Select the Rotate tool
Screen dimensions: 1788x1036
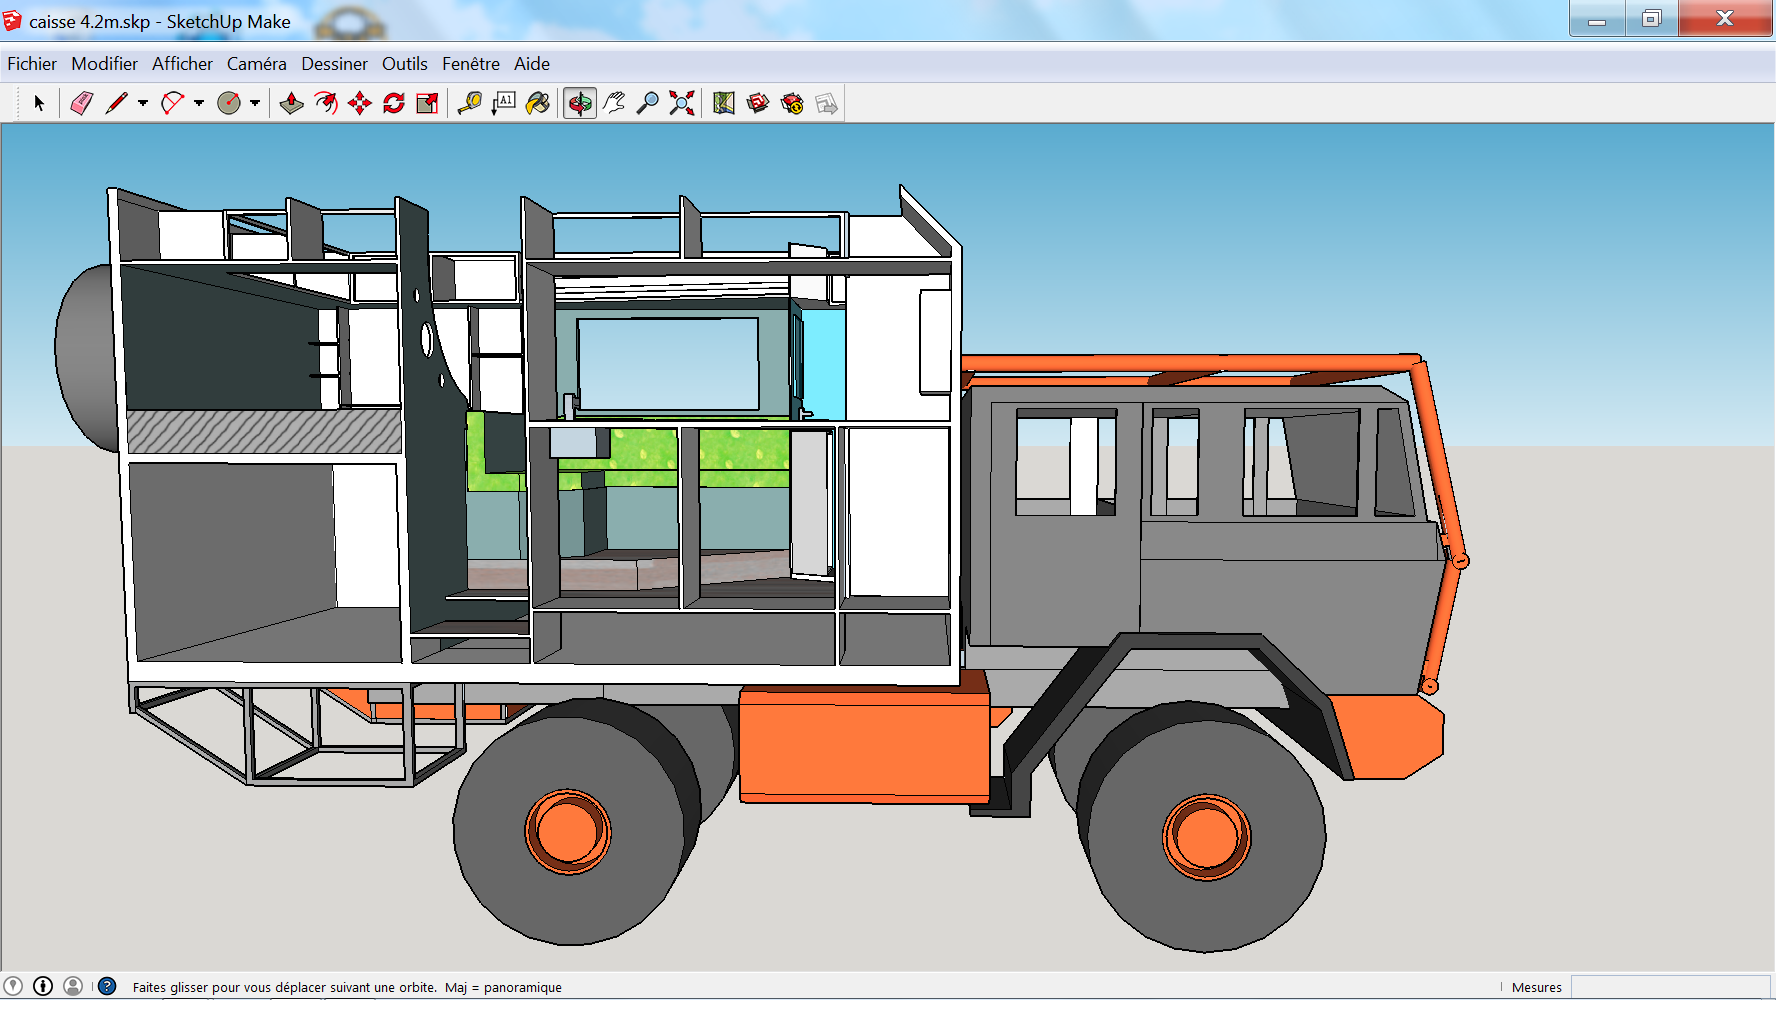tap(394, 103)
